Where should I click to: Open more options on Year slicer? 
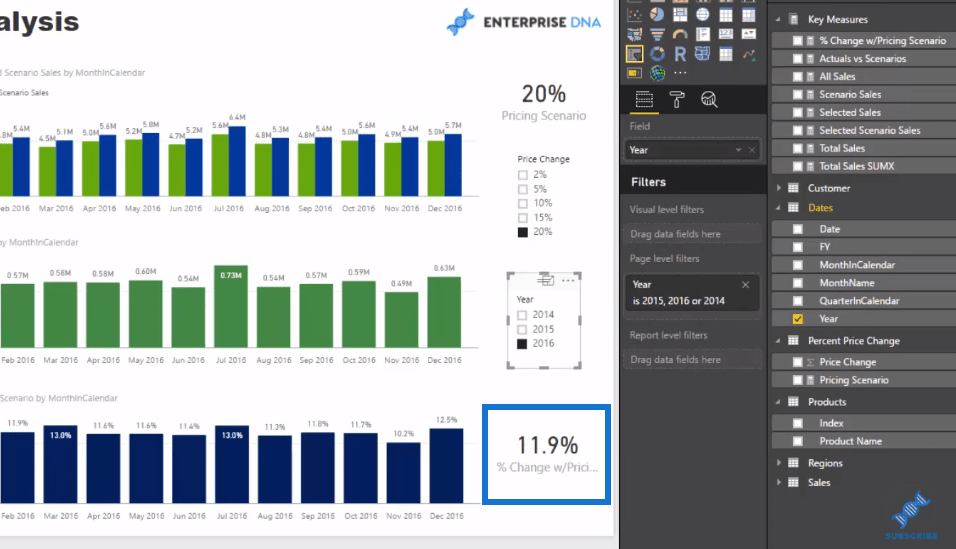(x=568, y=281)
